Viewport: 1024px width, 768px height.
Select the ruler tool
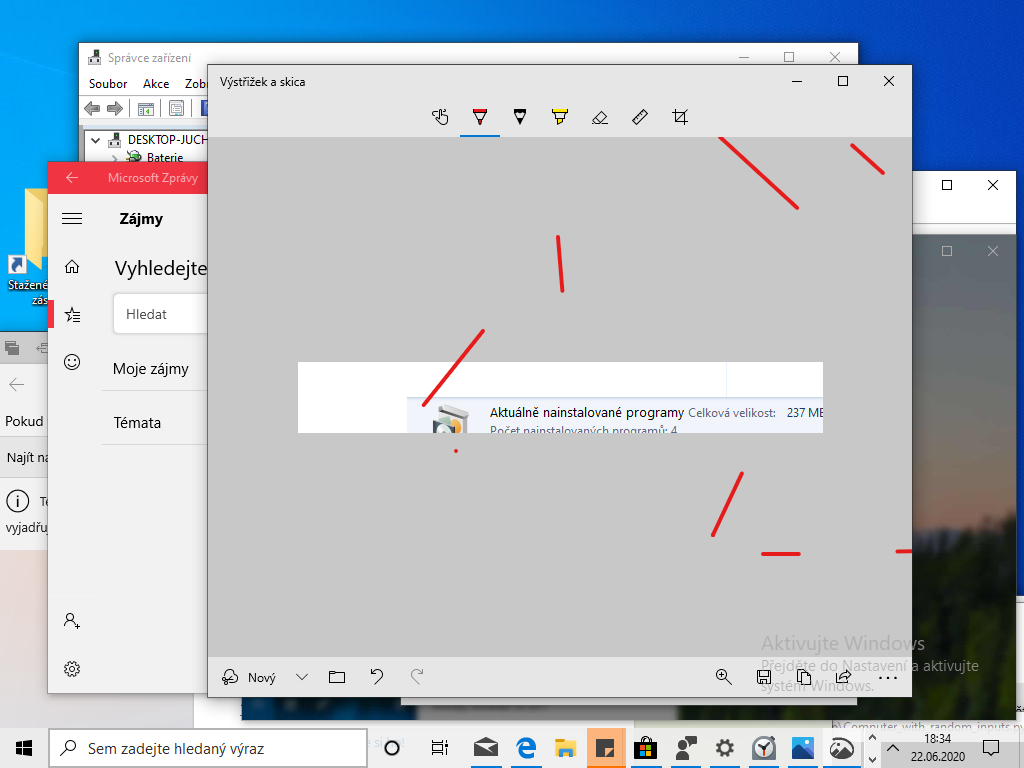click(640, 117)
